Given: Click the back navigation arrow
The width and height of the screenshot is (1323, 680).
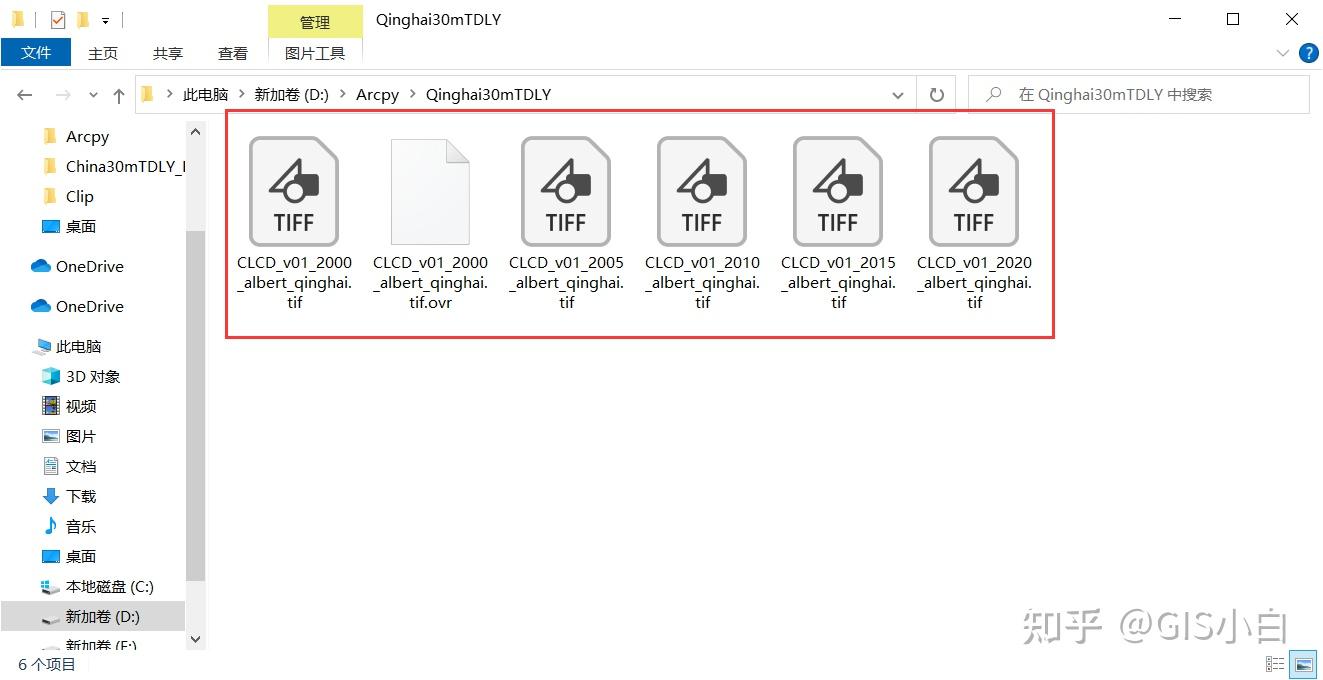Looking at the screenshot, I should [25, 93].
